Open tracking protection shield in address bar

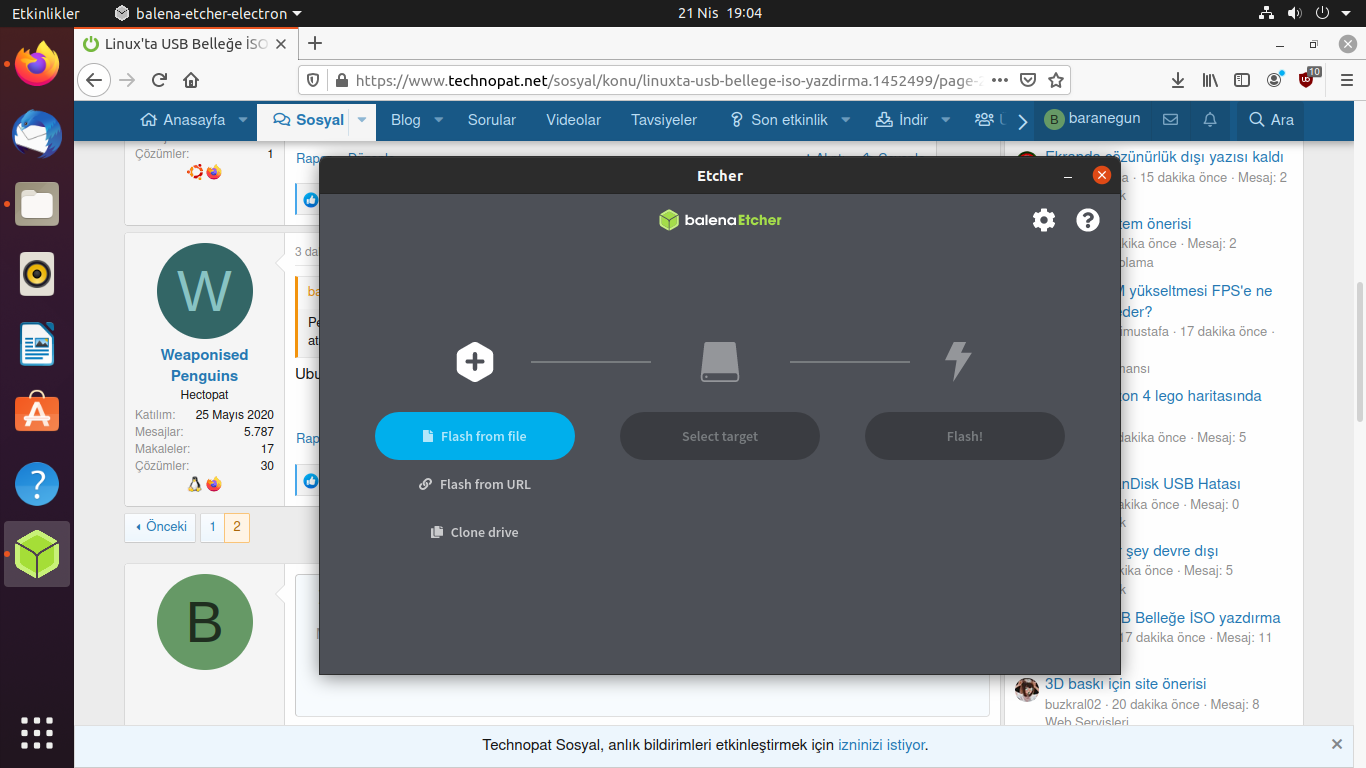313,80
